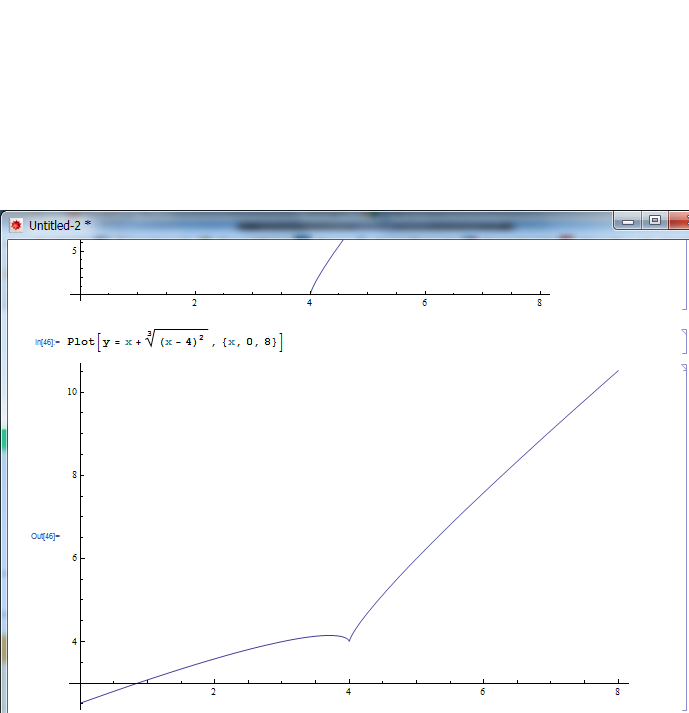Image resolution: width=689 pixels, height=713 pixels.
Task: Select the top partial plot's cell bracket
Action: point(684,280)
